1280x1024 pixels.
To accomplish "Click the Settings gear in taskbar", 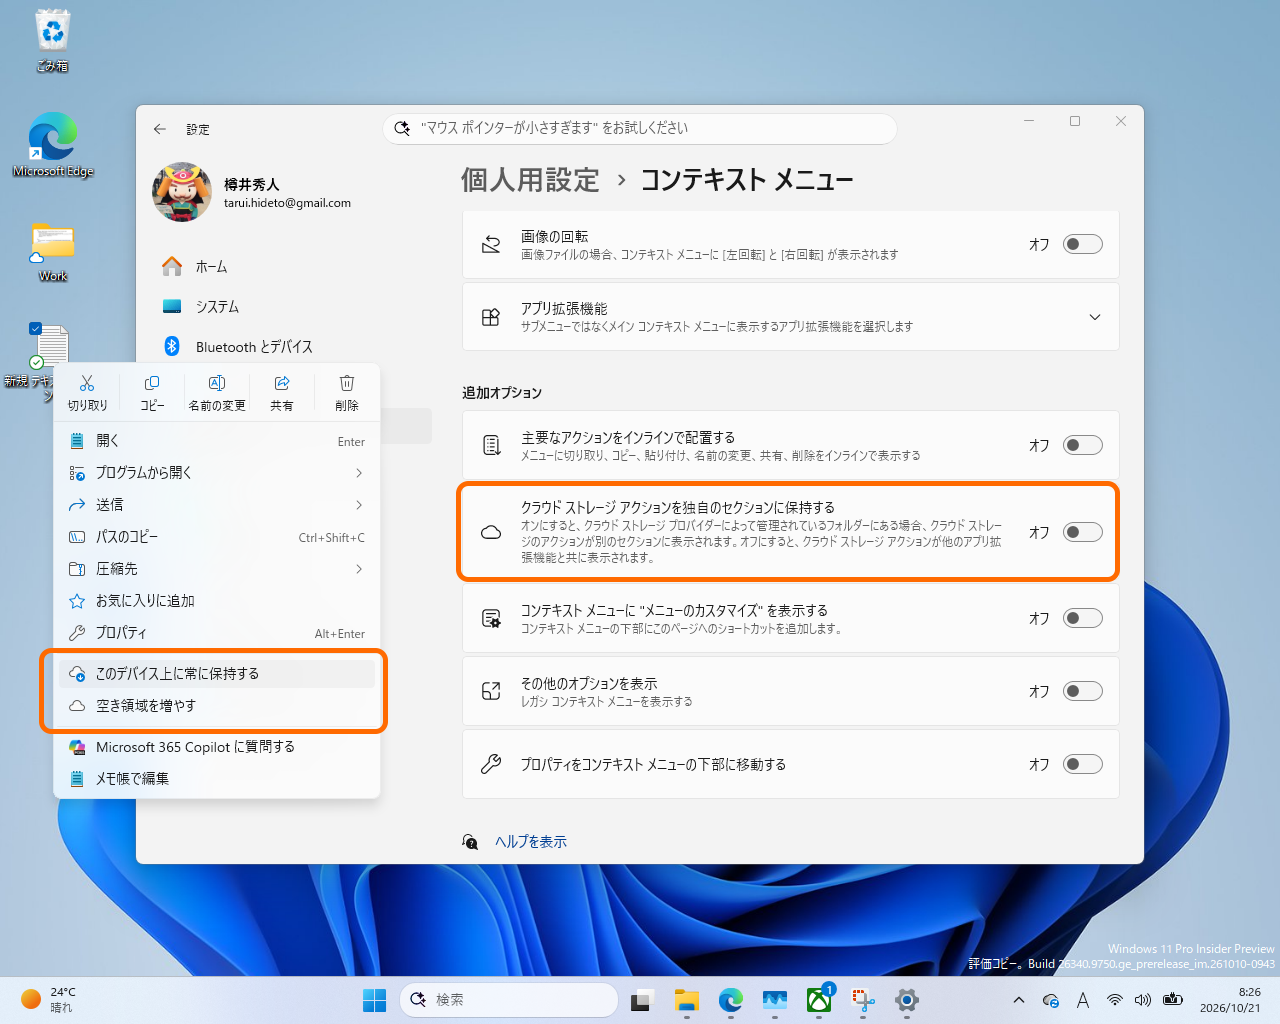I will point(907,1000).
